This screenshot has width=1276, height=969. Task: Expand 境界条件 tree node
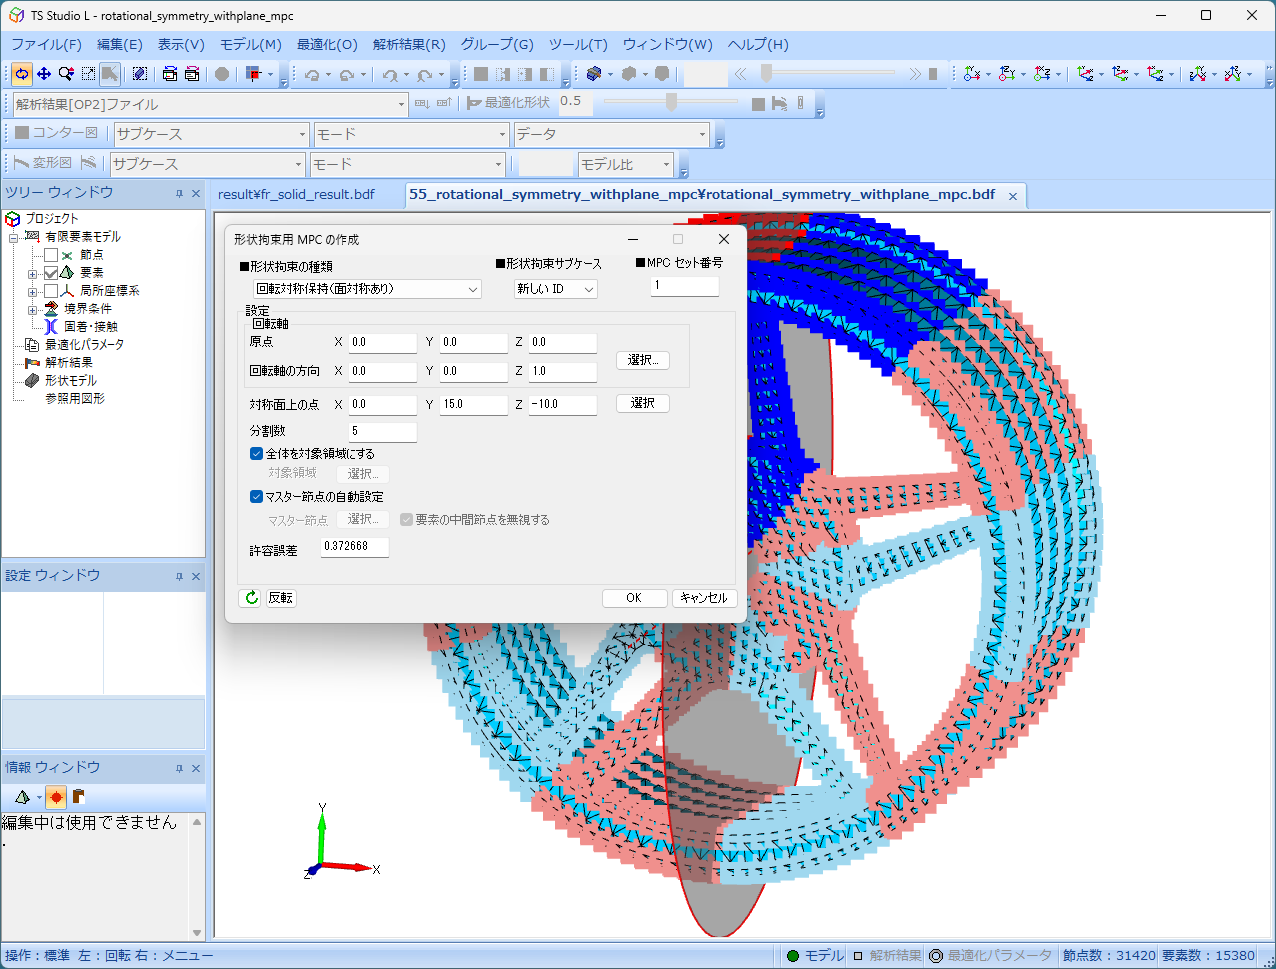tap(33, 309)
